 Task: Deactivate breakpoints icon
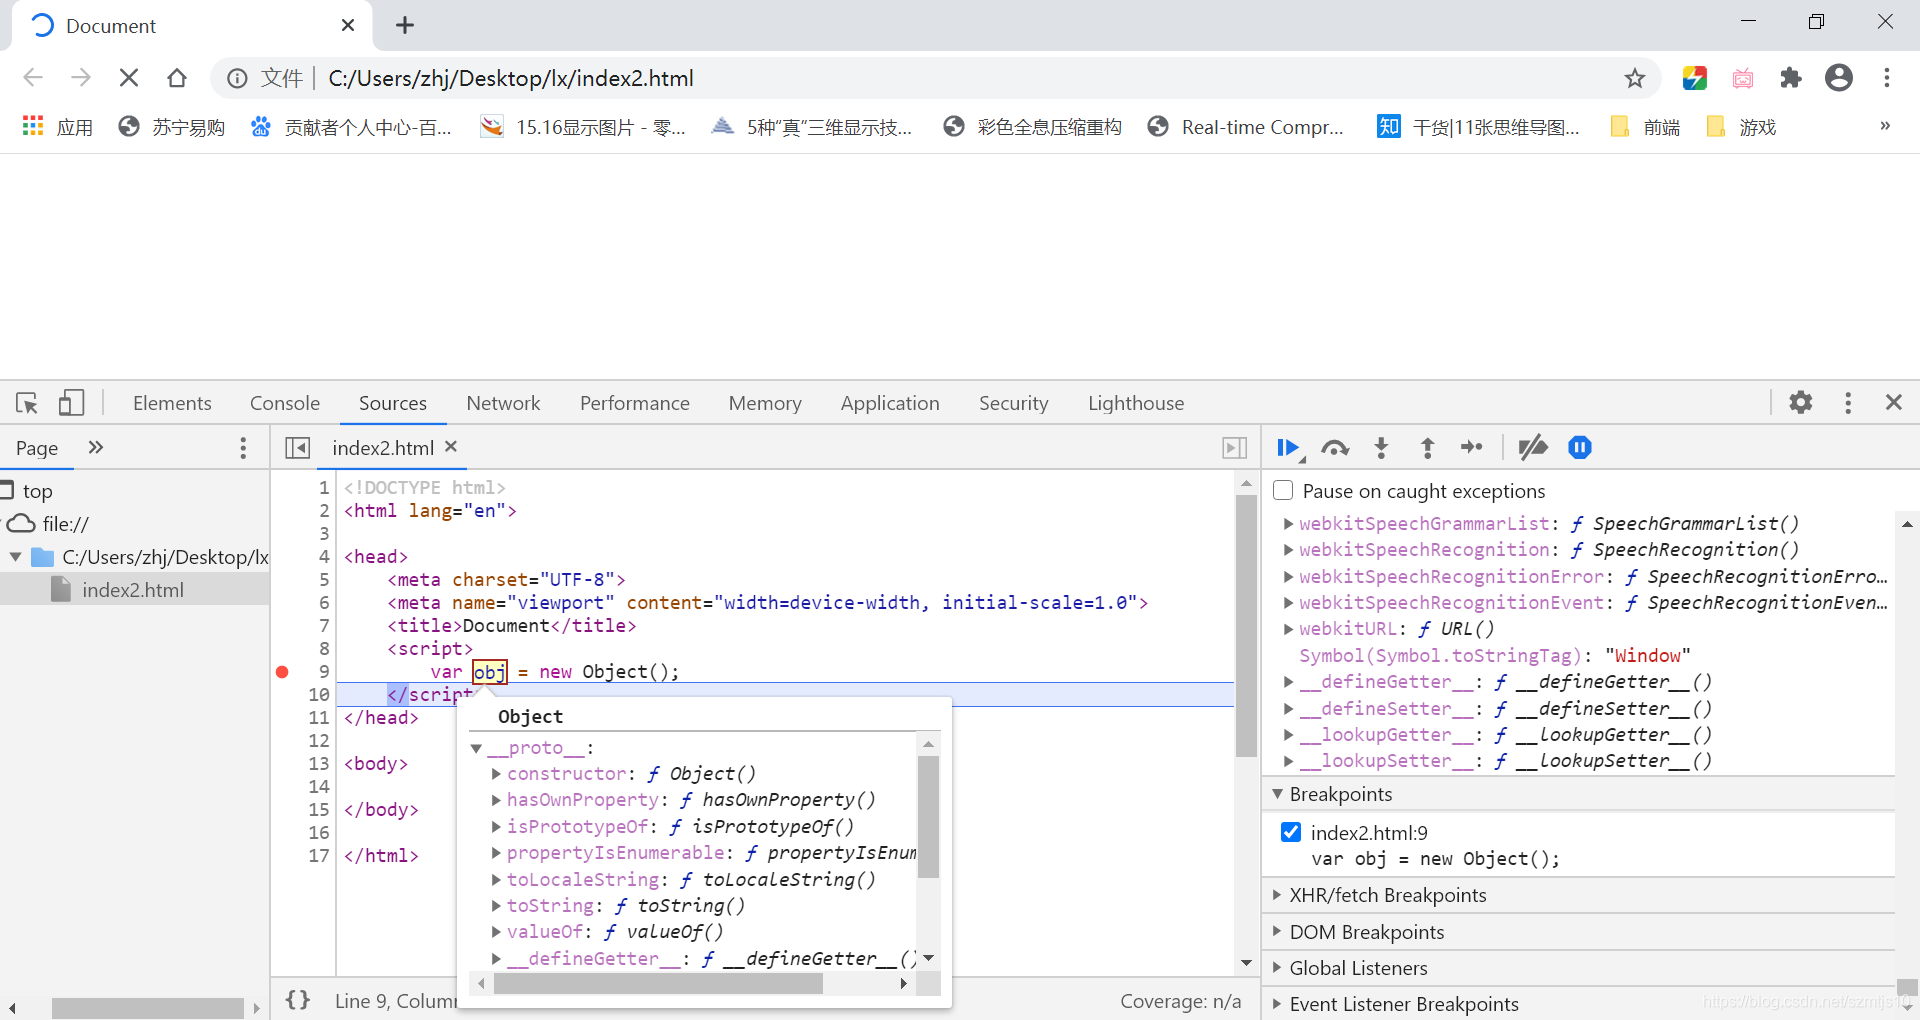[1532, 447]
